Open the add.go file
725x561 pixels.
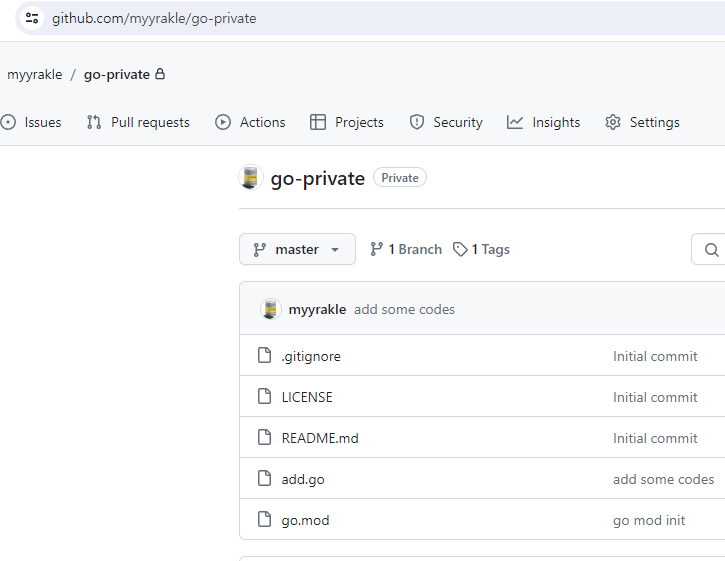click(x=303, y=479)
